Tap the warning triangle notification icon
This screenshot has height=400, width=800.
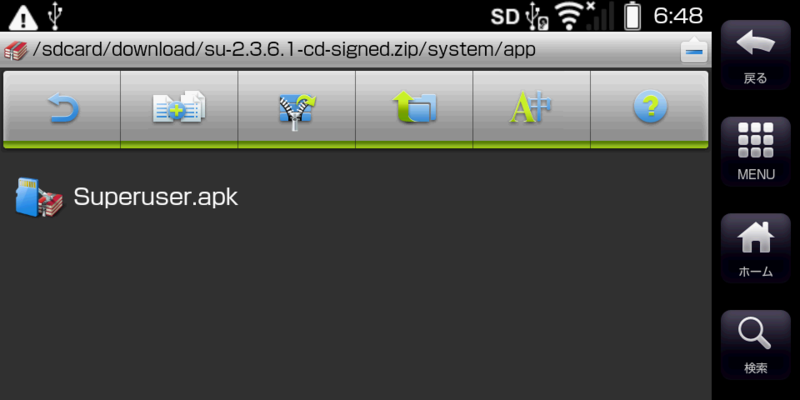[x=23, y=16]
